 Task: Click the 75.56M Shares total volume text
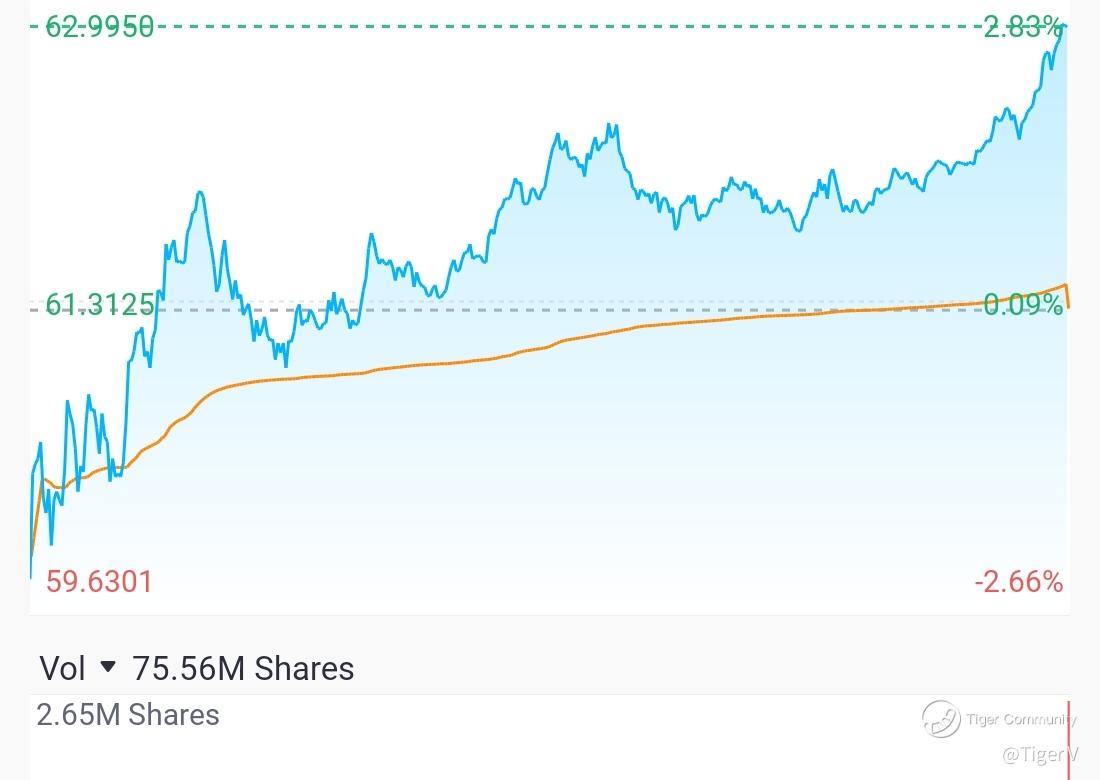point(243,668)
